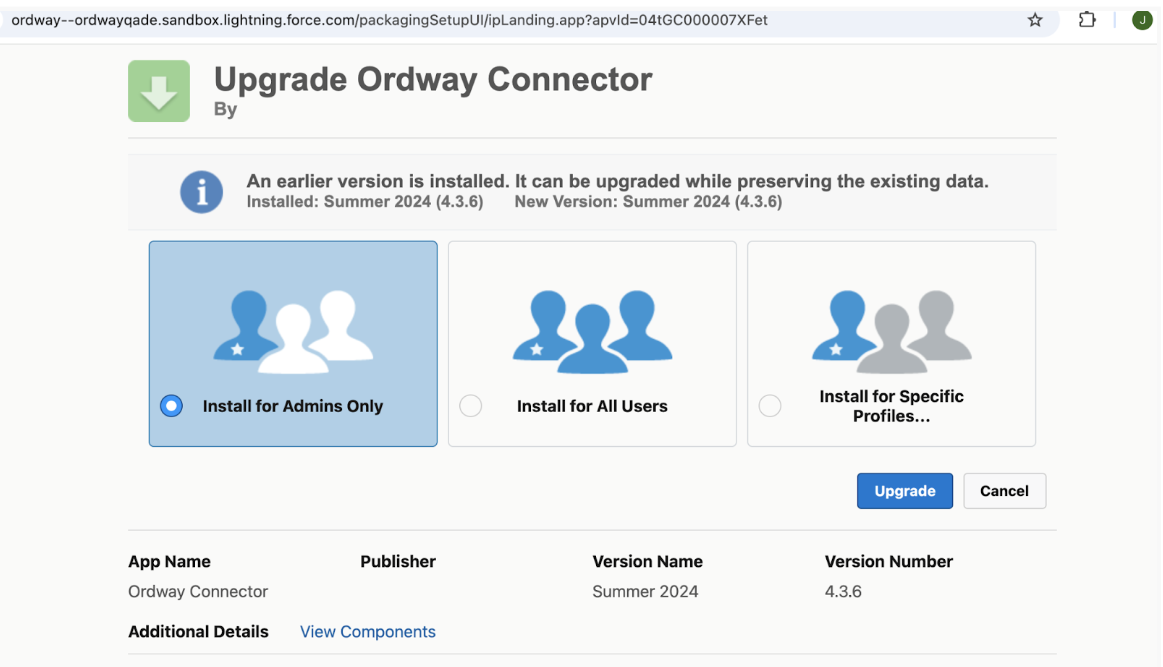This screenshot has height=667, width=1163.
Task: Click the Installed: Summer 2024 (4.3.6) text
Action: (x=365, y=202)
